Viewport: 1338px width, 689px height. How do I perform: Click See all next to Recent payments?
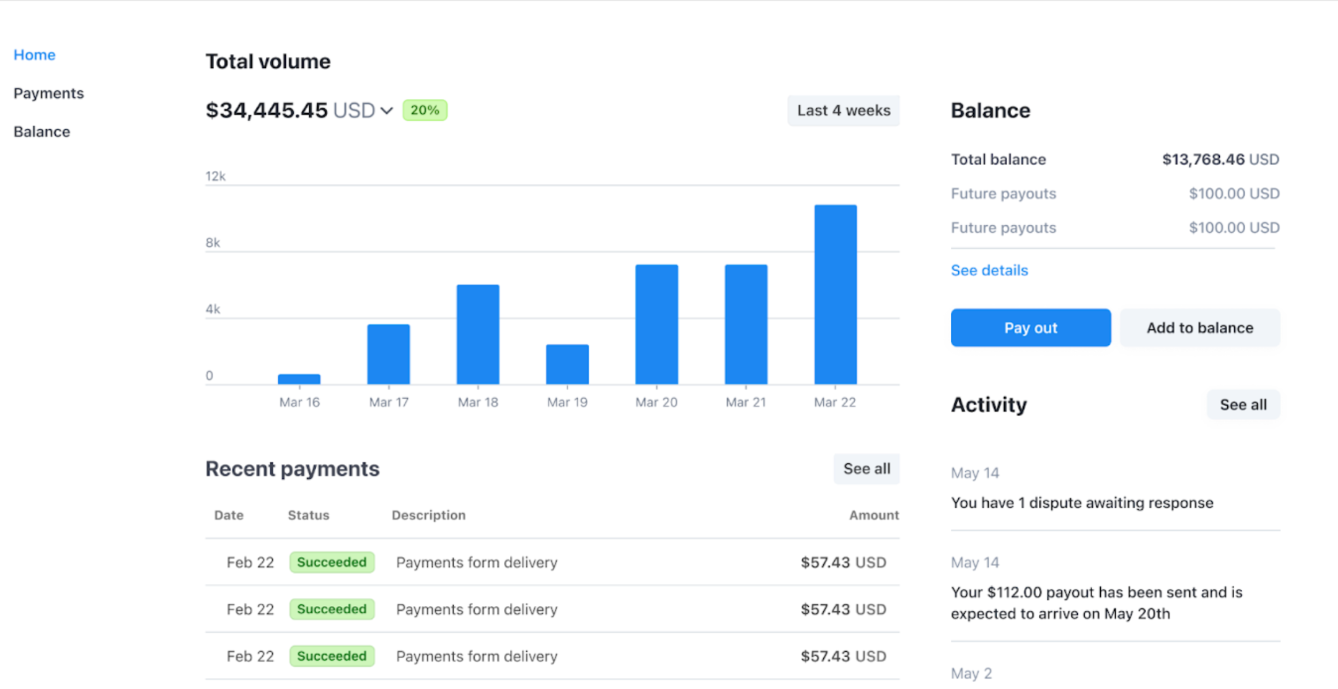pyautogui.click(x=866, y=469)
